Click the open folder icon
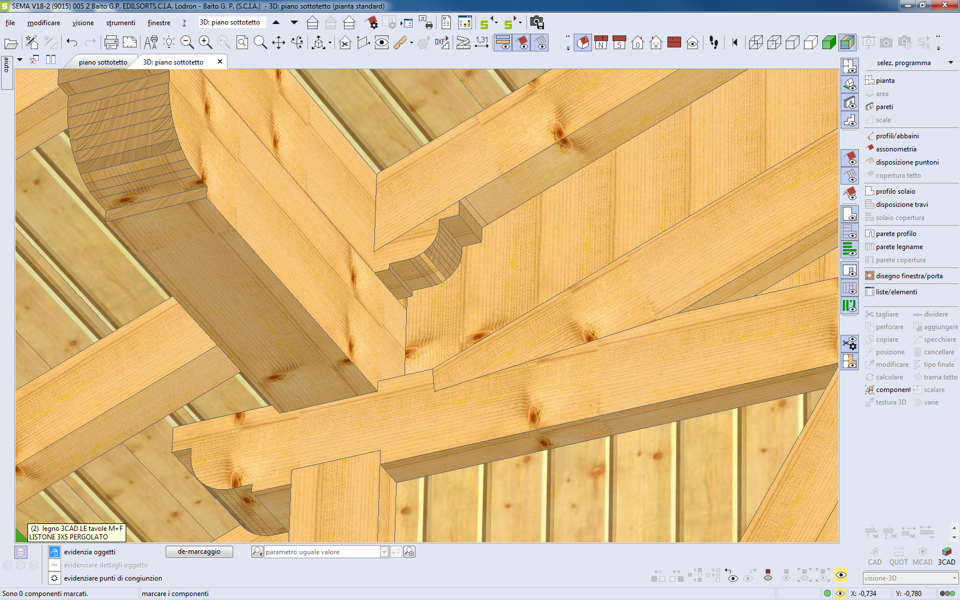The width and height of the screenshot is (960, 600). coord(11,43)
